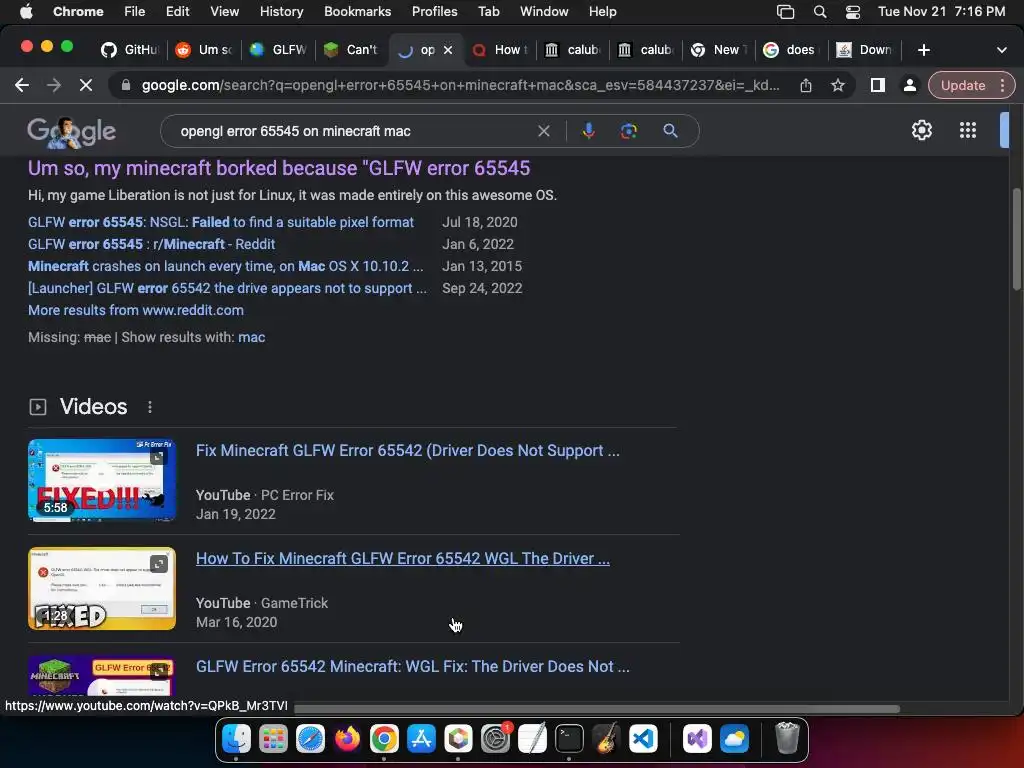
Task: Click the Google search input field
Action: coord(353,131)
